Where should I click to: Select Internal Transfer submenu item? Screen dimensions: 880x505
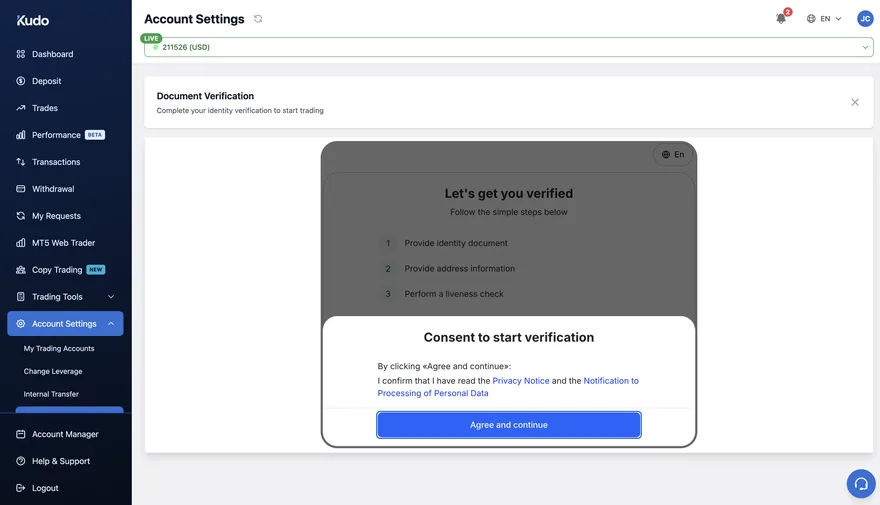tap(51, 394)
